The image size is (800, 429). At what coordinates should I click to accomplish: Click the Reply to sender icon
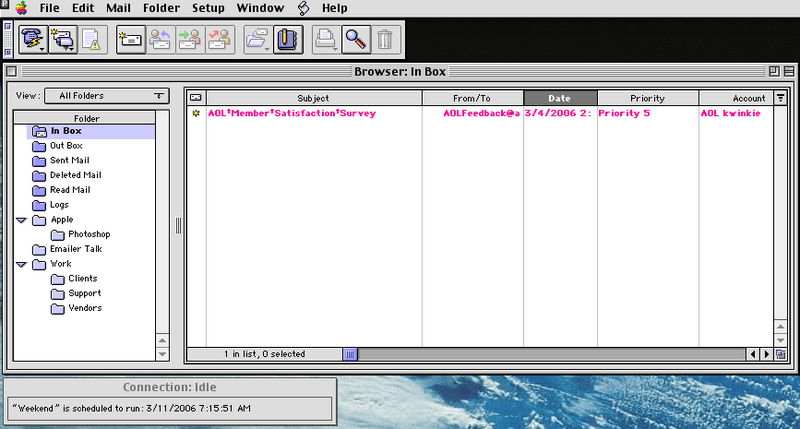160,39
